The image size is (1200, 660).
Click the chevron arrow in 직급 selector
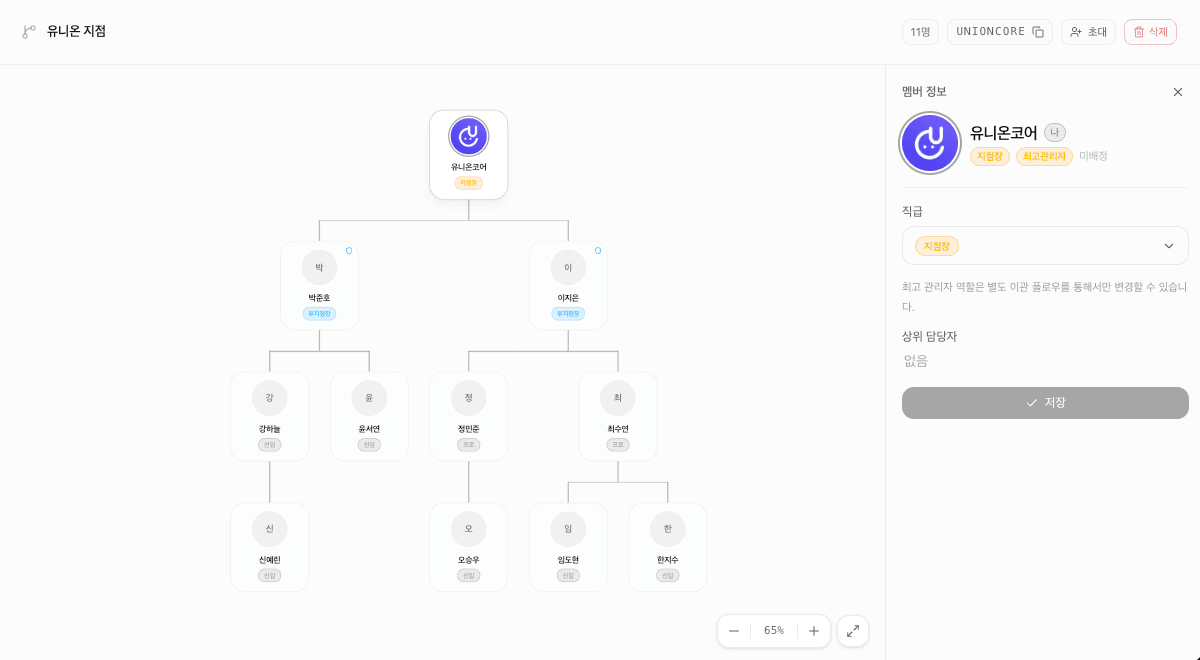(1169, 246)
